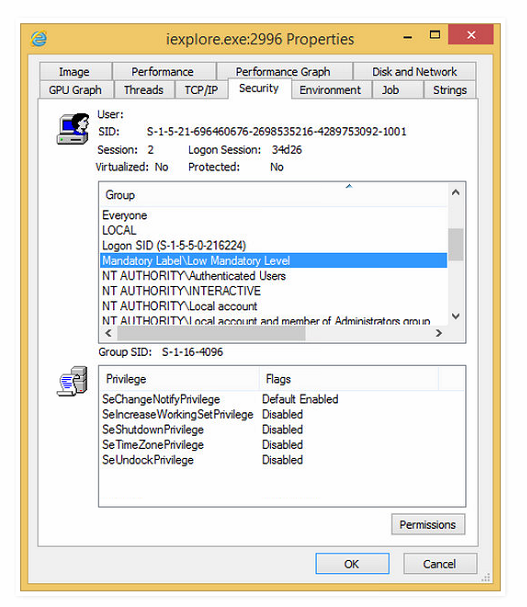
Task: Click the user computer icon beside SID
Action: [73, 129]
